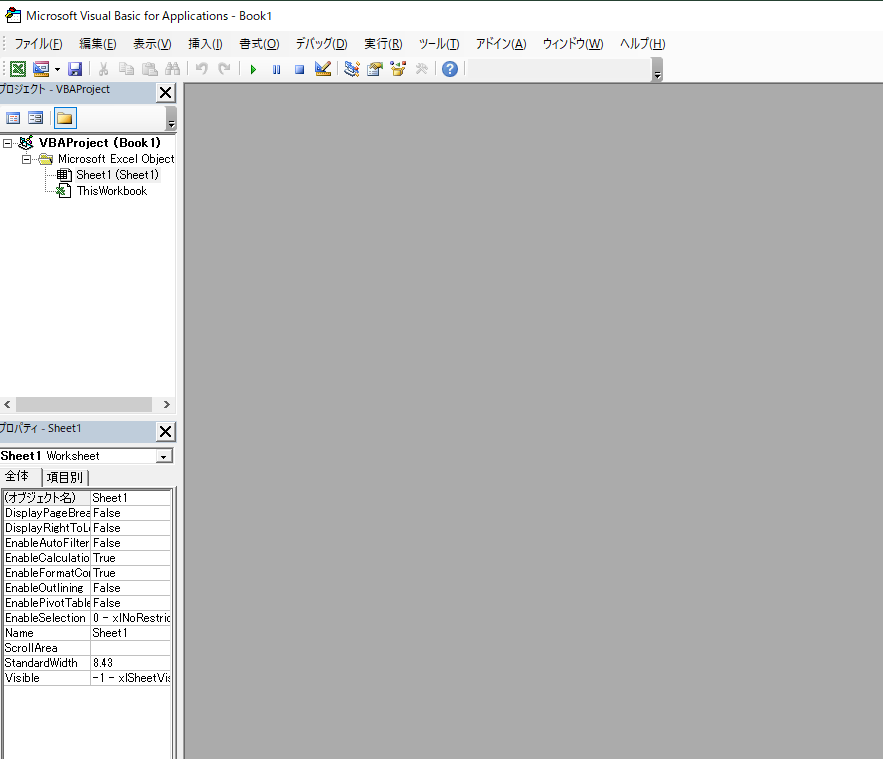The height and width of the screenshot is (759, 883).
Task: Open the ヘルプ(H) menu
Action: coord(643,44)
